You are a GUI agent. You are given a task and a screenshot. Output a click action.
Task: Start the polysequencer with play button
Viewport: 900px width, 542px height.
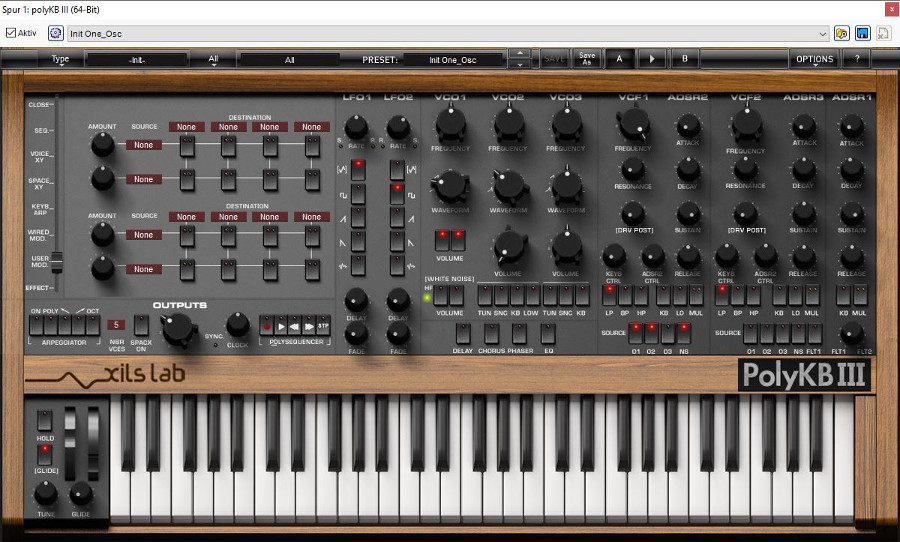click(x=281, y=326)
